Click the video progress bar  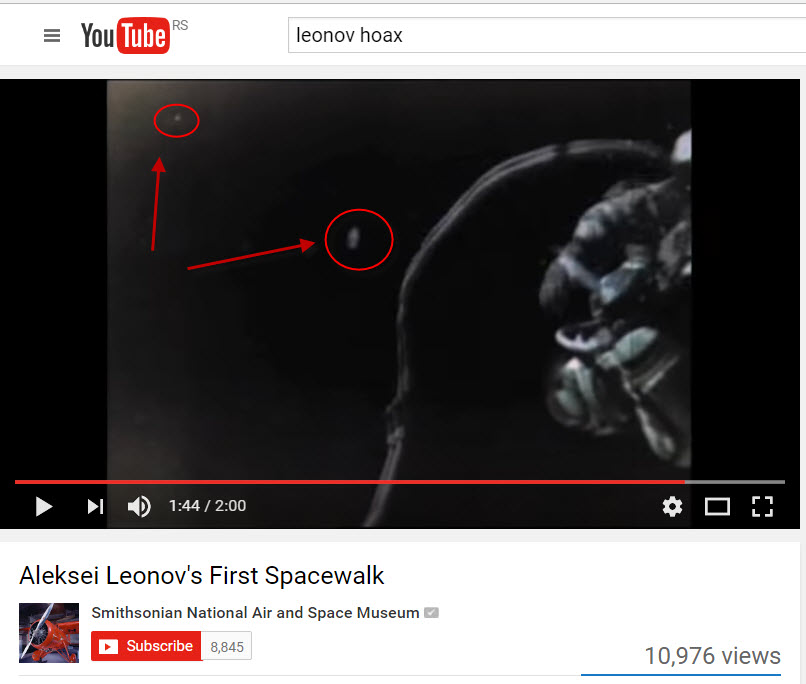coord(400,482)
